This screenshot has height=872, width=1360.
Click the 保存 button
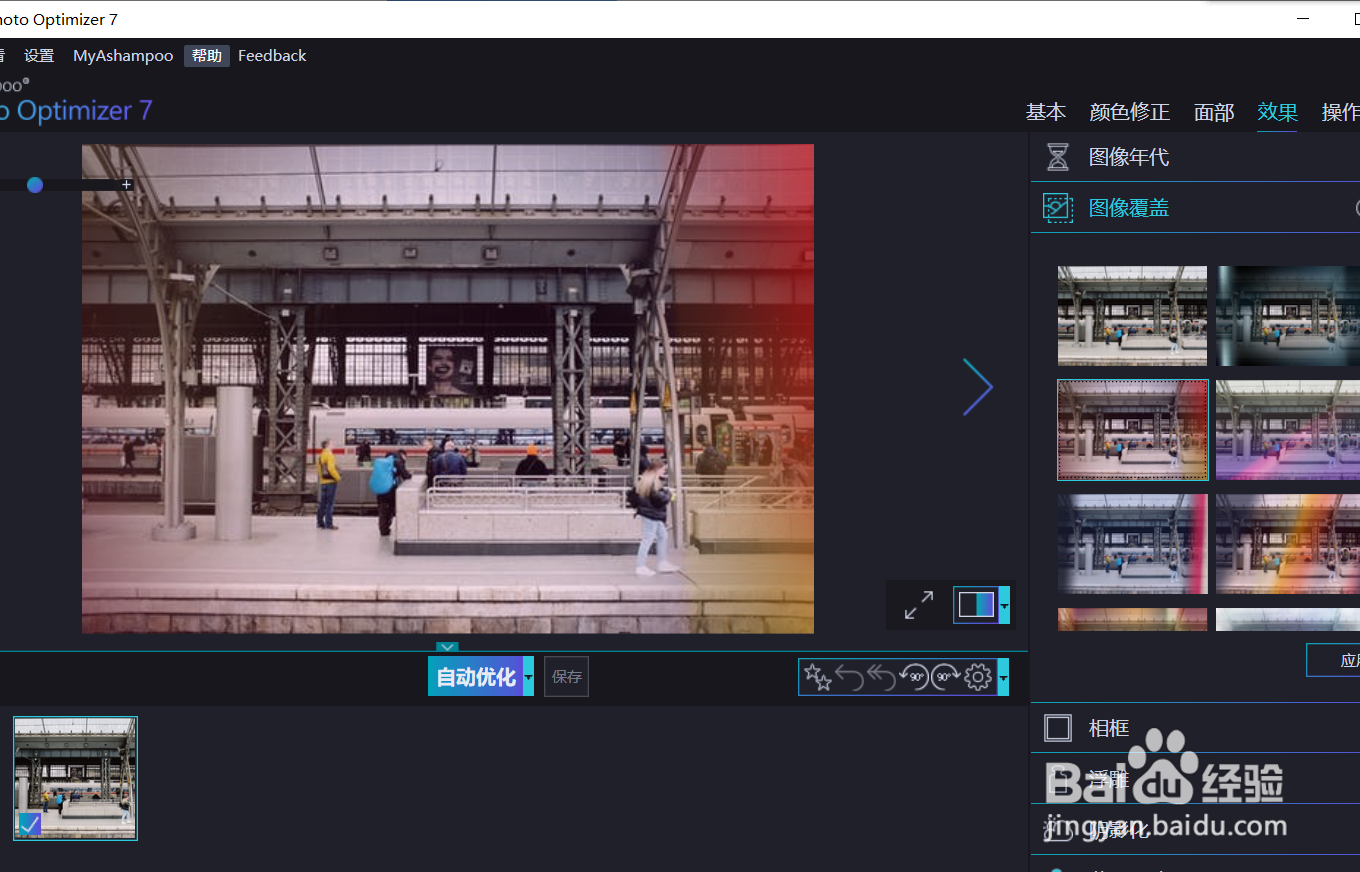[x=567, y=677]
